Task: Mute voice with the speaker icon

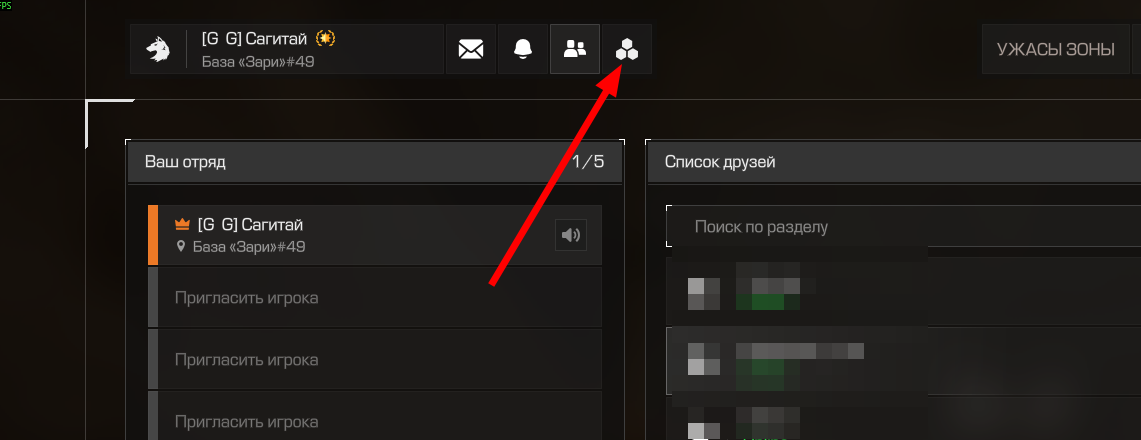Action: pos(571,235)
